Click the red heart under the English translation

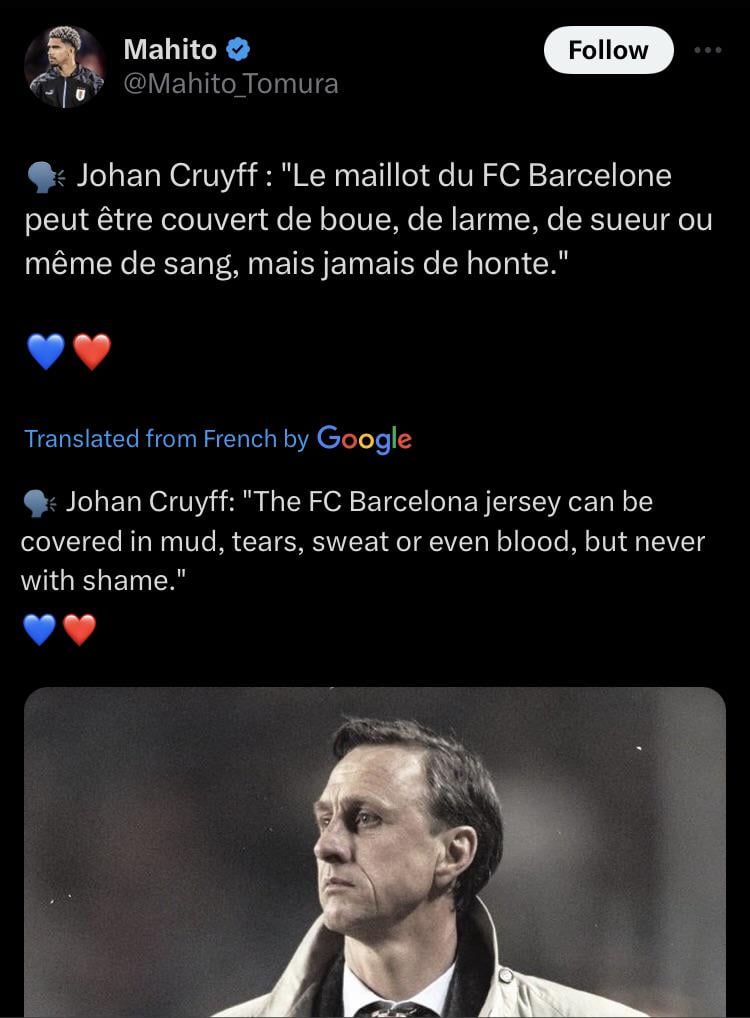coord(78,629)
